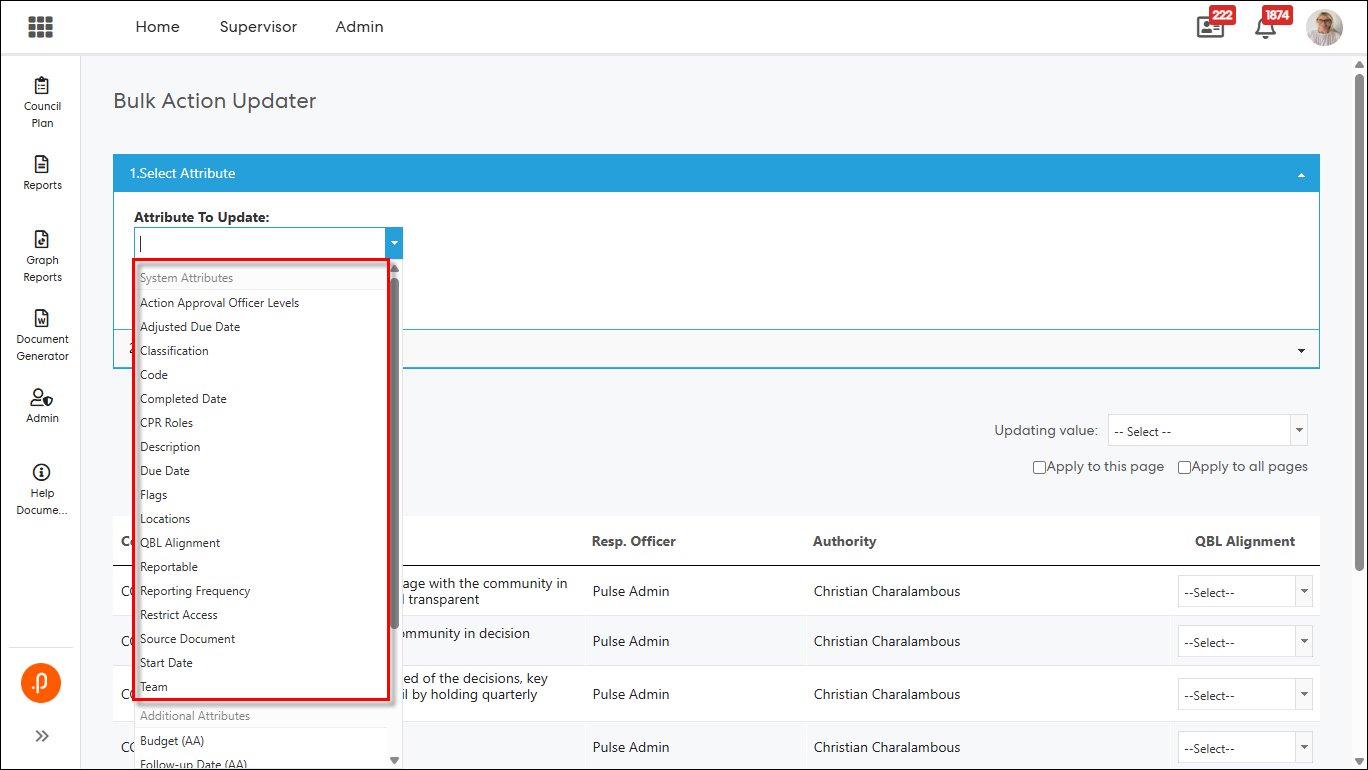
Task: Open Help Documentation sidebar icon
Action: coord(42,489)
